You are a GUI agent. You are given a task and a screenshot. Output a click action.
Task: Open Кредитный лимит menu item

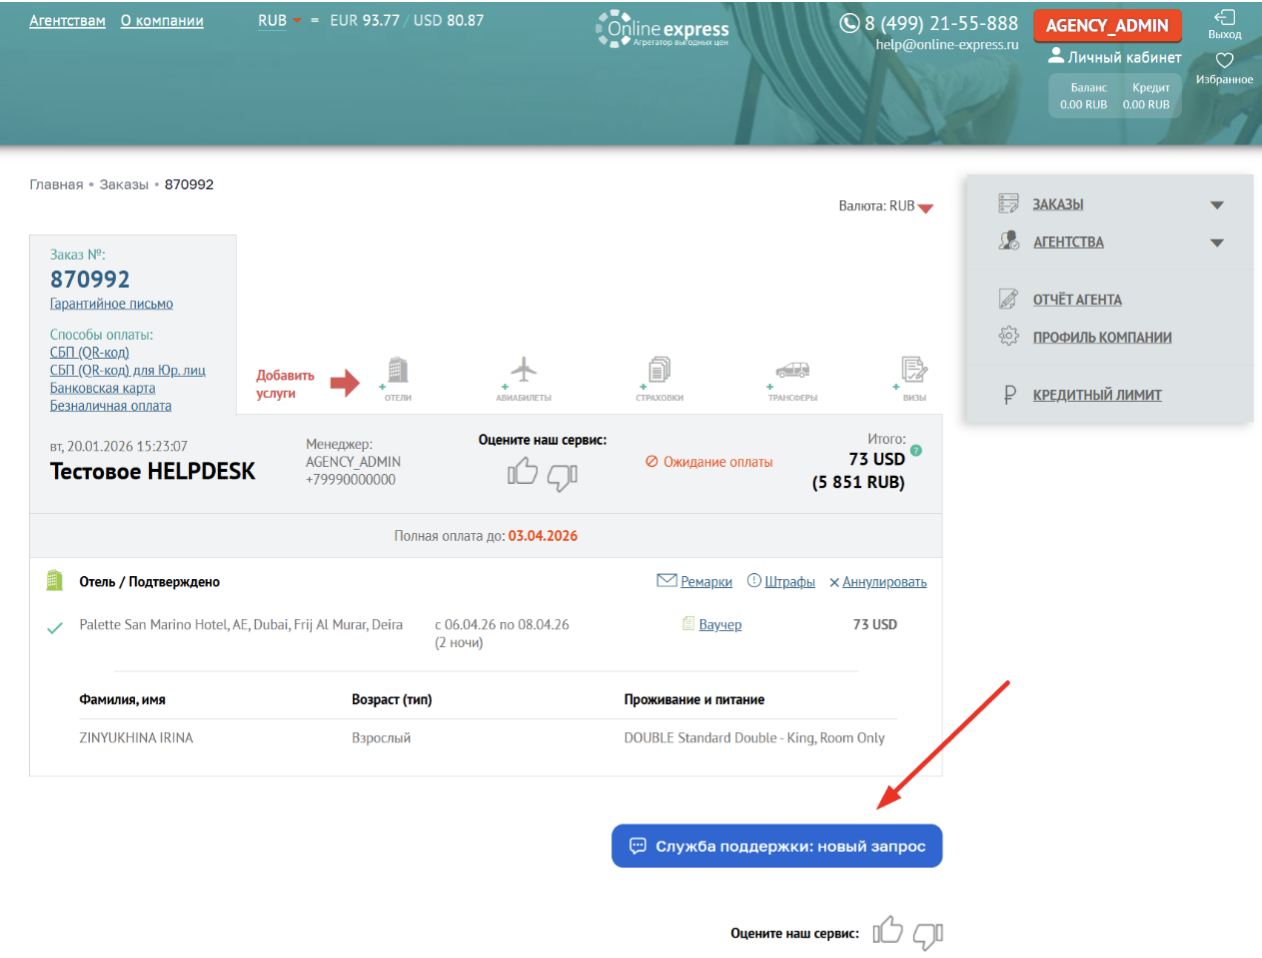point(1096,395)
